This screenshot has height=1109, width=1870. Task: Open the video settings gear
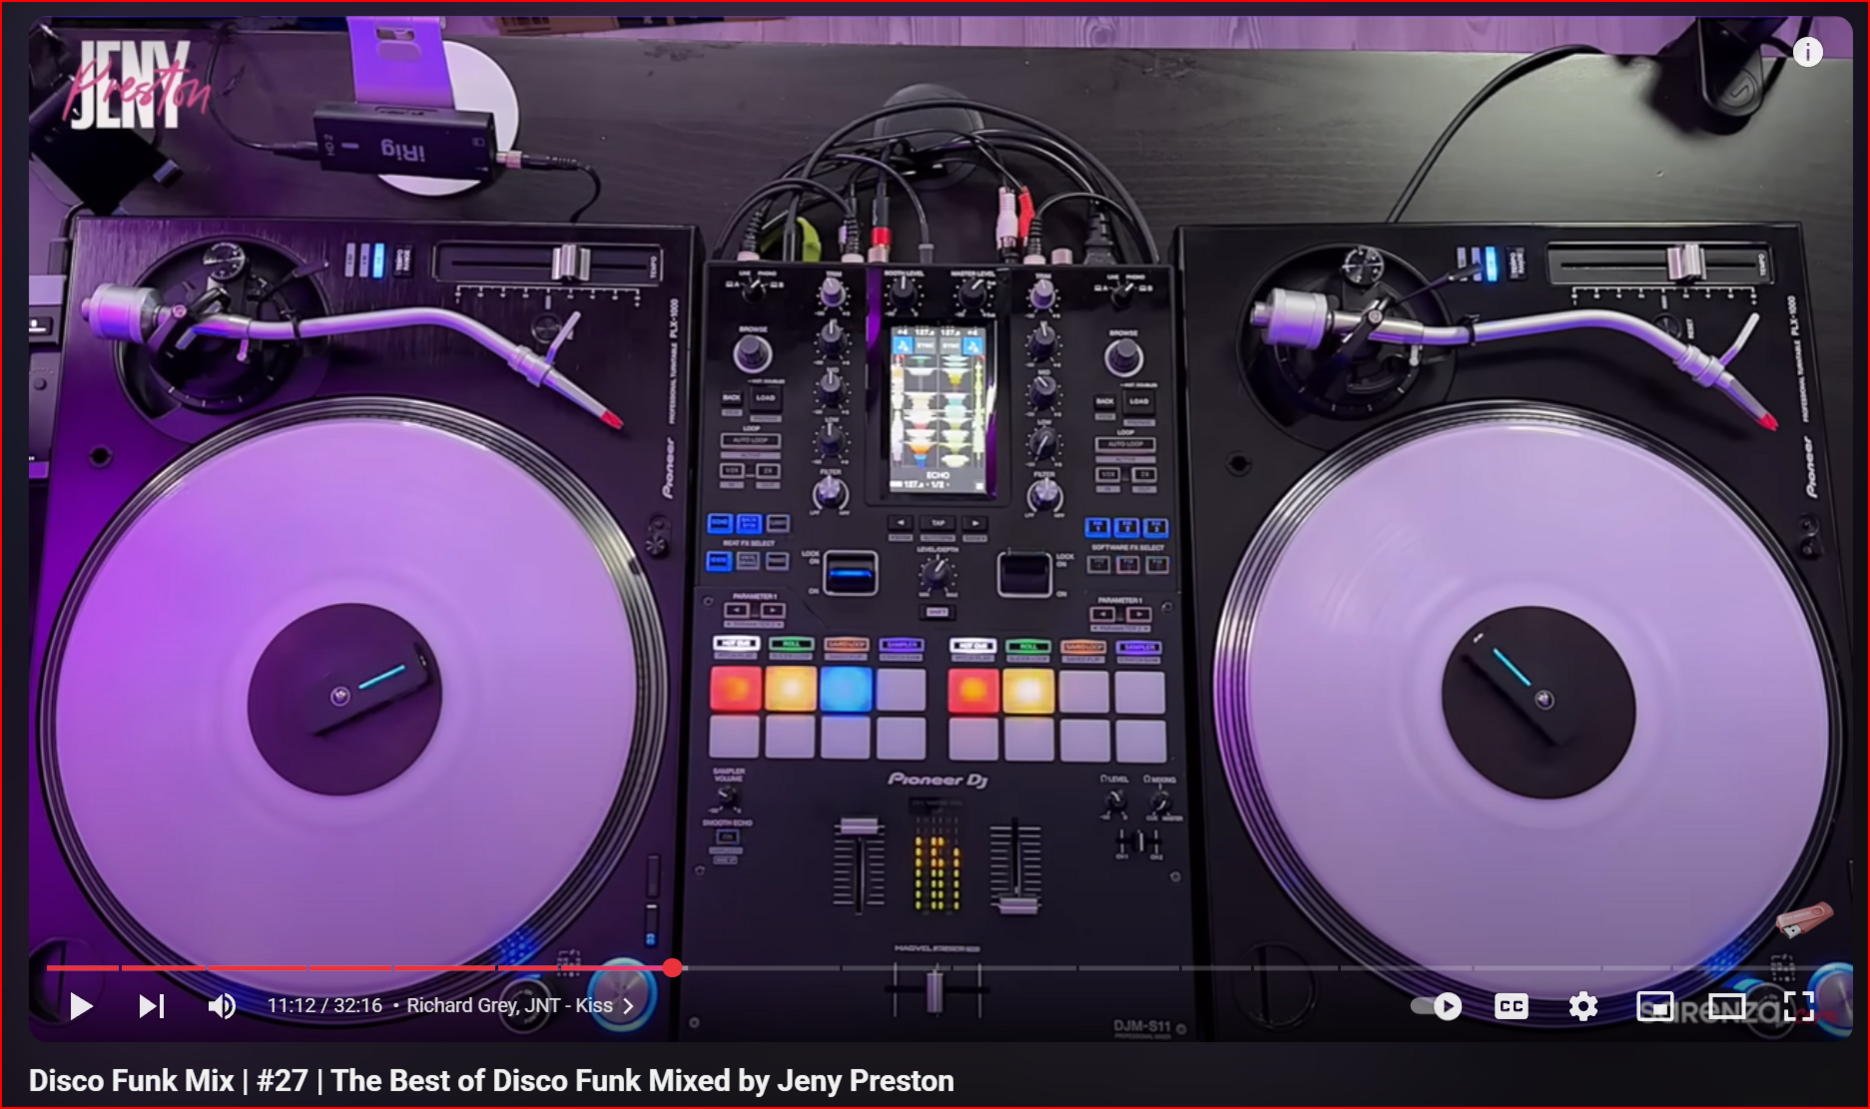1583,1006
